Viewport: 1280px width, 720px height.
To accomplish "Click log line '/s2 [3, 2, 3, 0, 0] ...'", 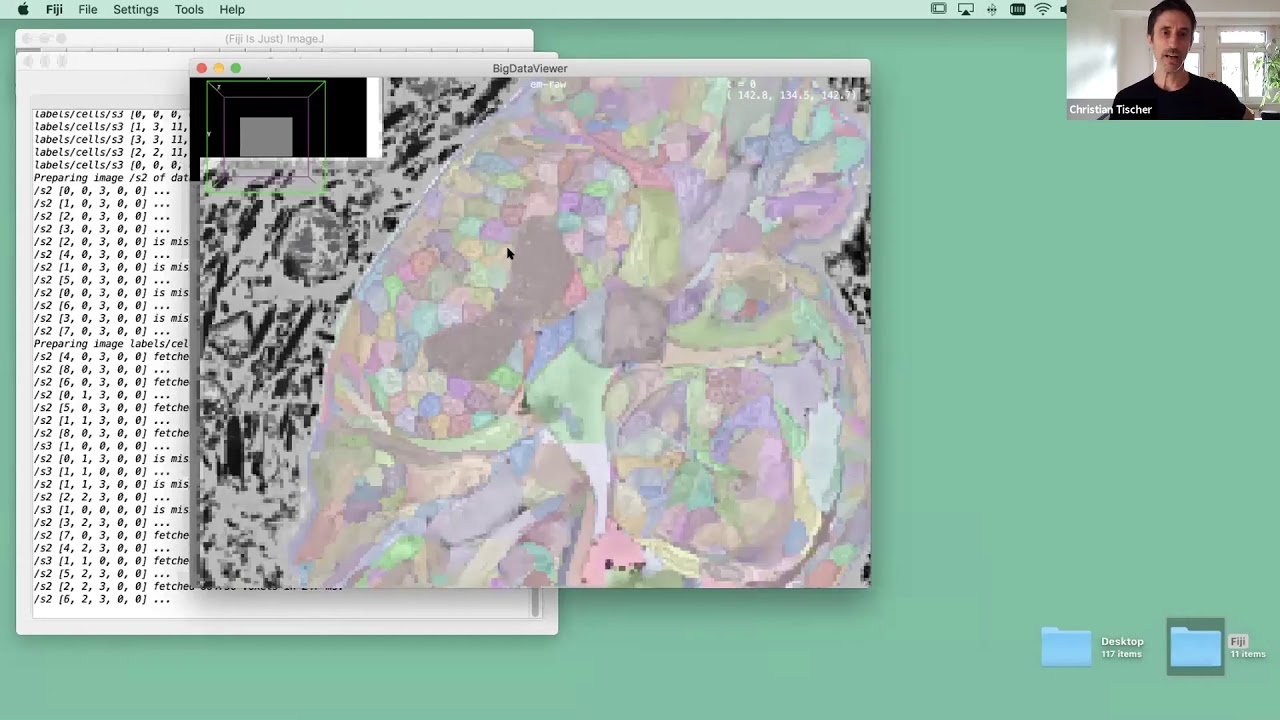I will [x=102, y=523].
